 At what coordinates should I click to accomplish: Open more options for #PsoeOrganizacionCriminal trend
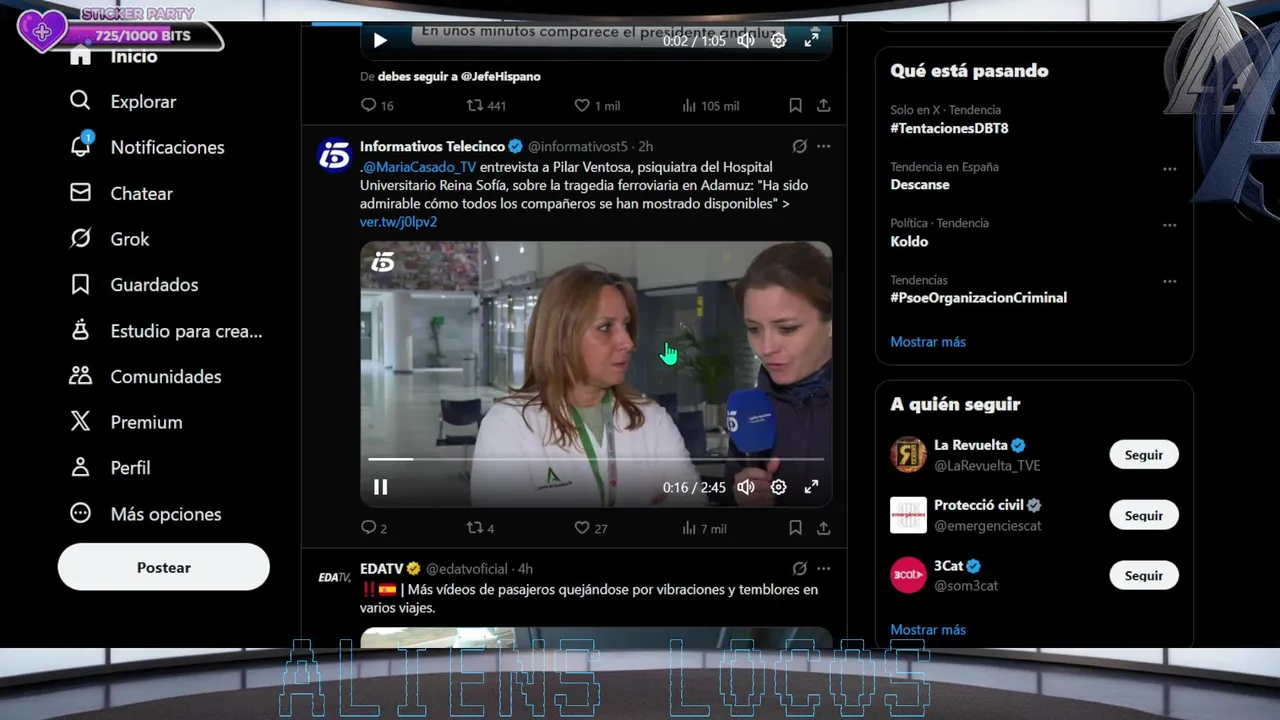1169,282
